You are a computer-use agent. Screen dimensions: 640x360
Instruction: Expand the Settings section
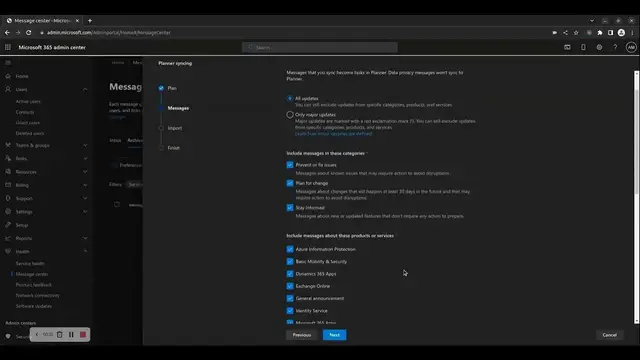pyautogui.click(x=85, y=212)
